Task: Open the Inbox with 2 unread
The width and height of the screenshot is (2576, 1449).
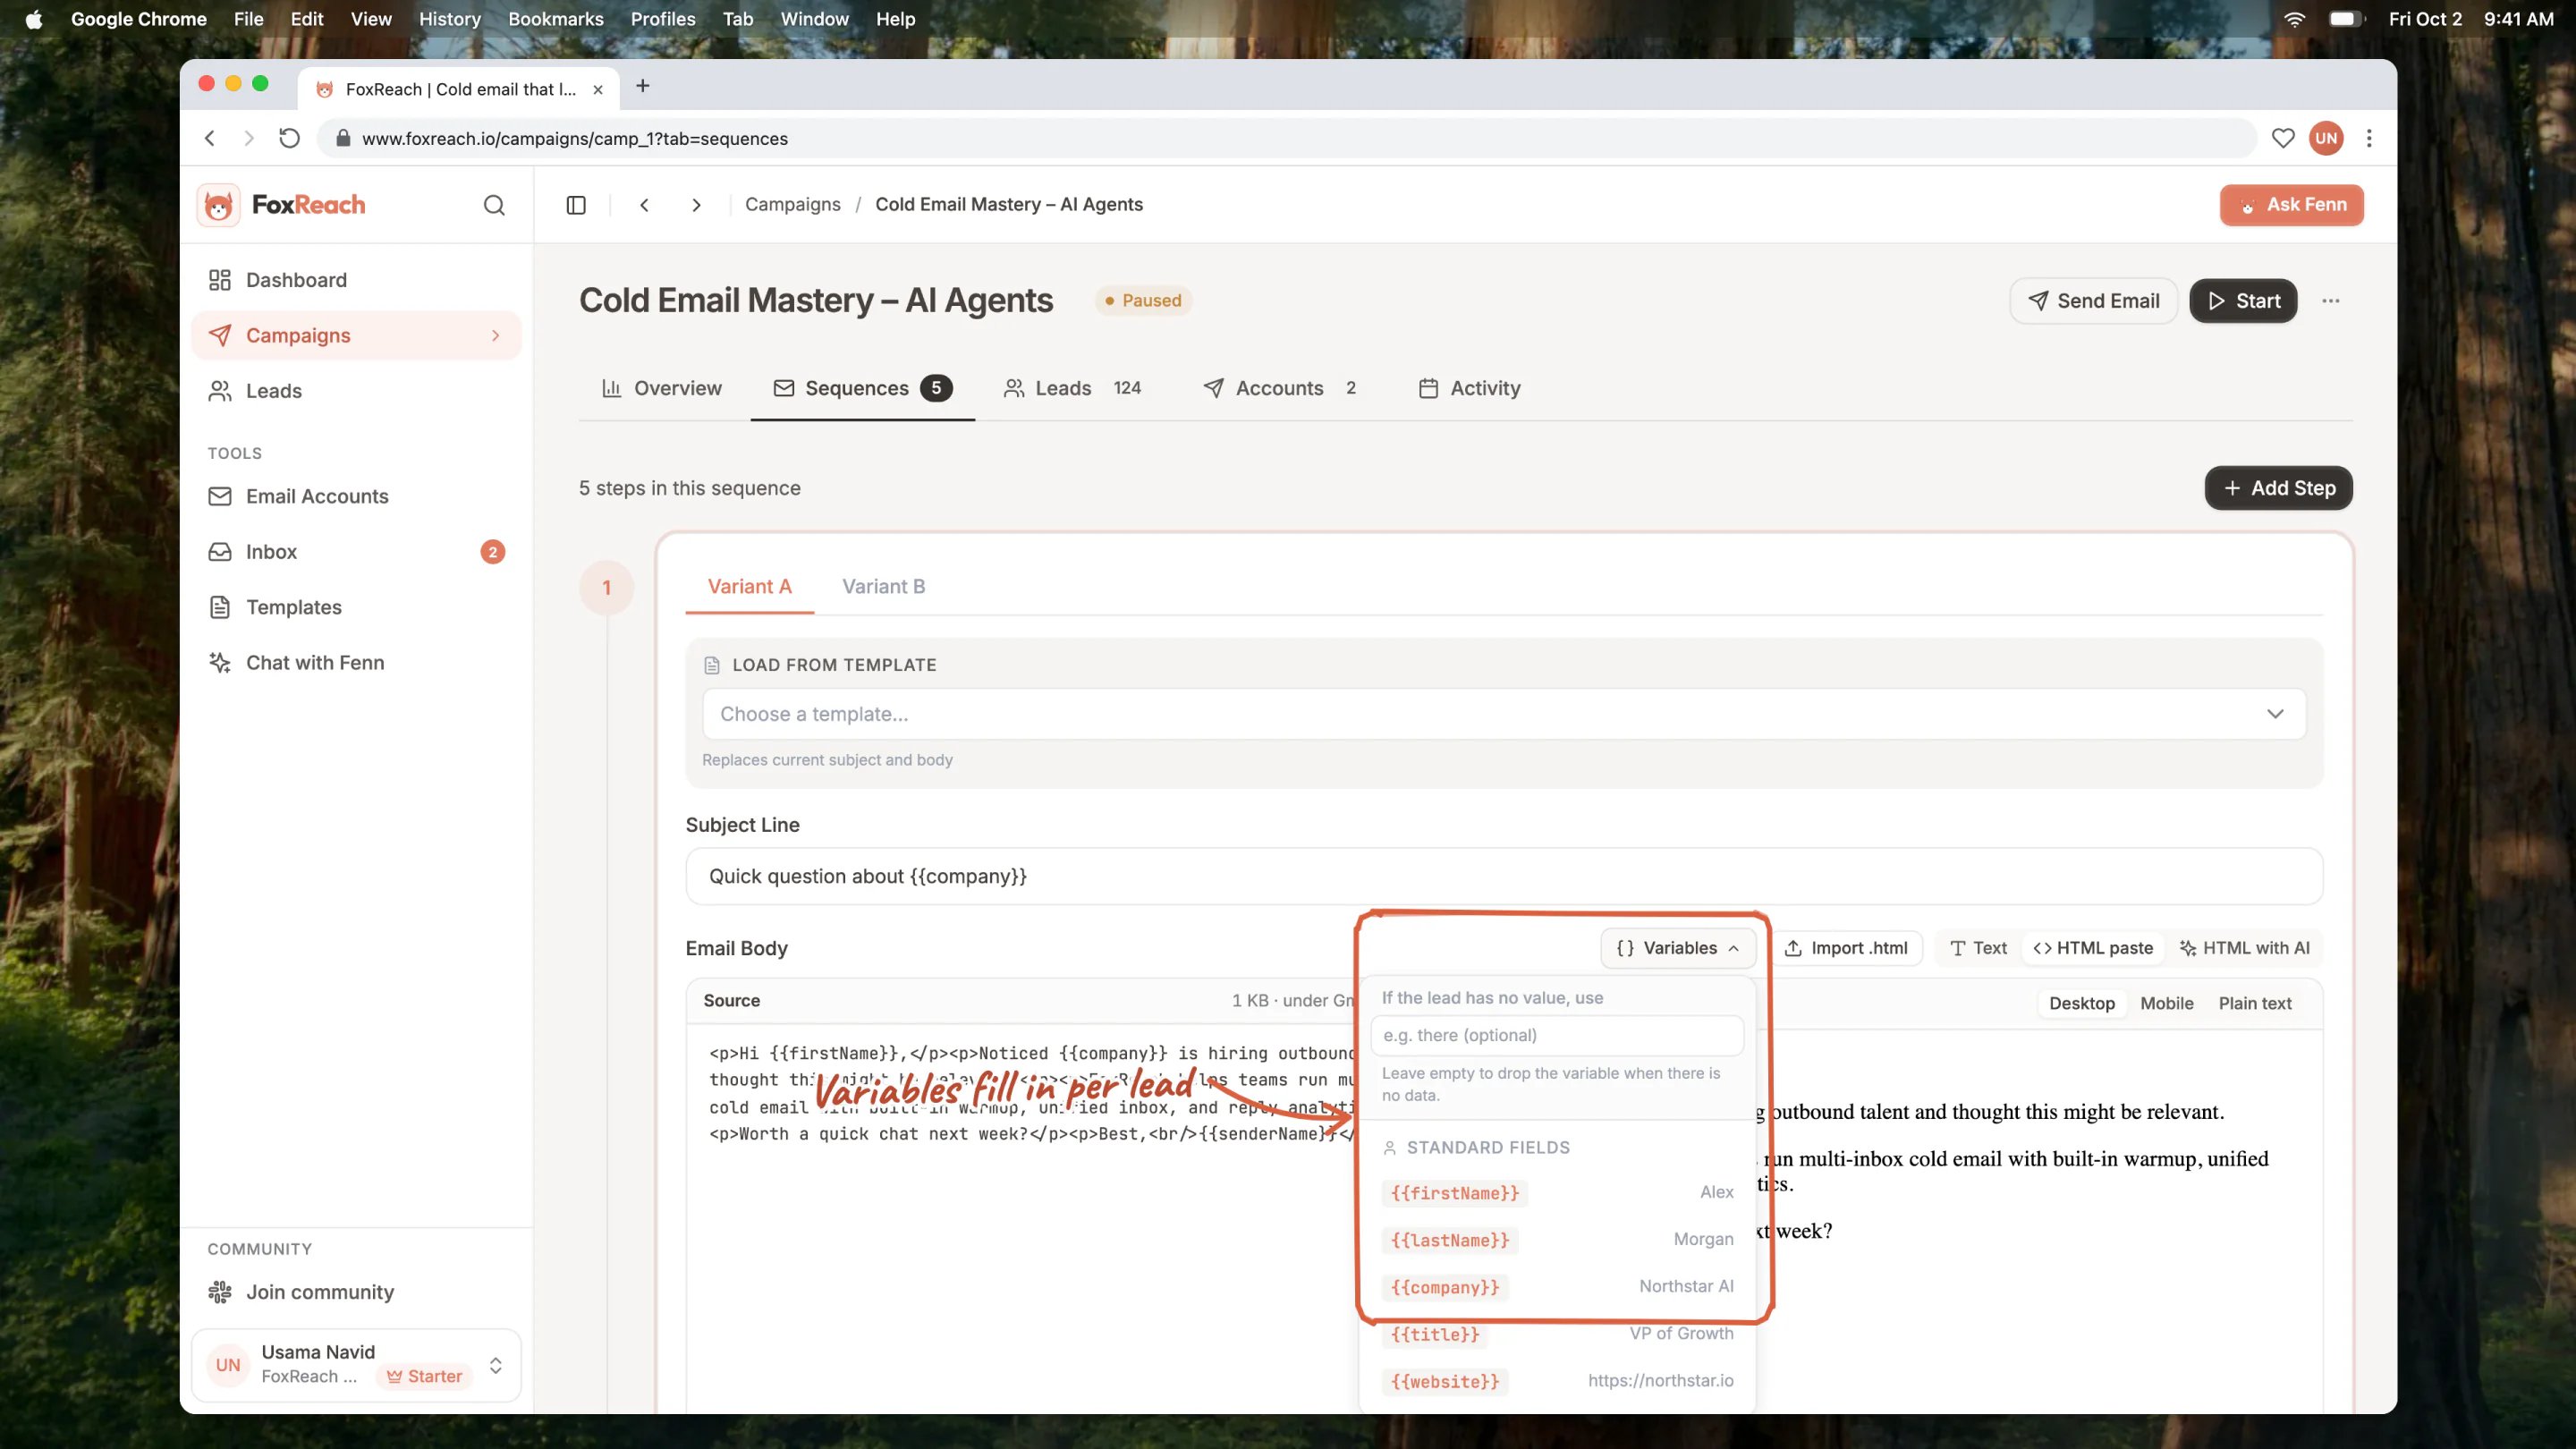Action: (x=356, y=552)
